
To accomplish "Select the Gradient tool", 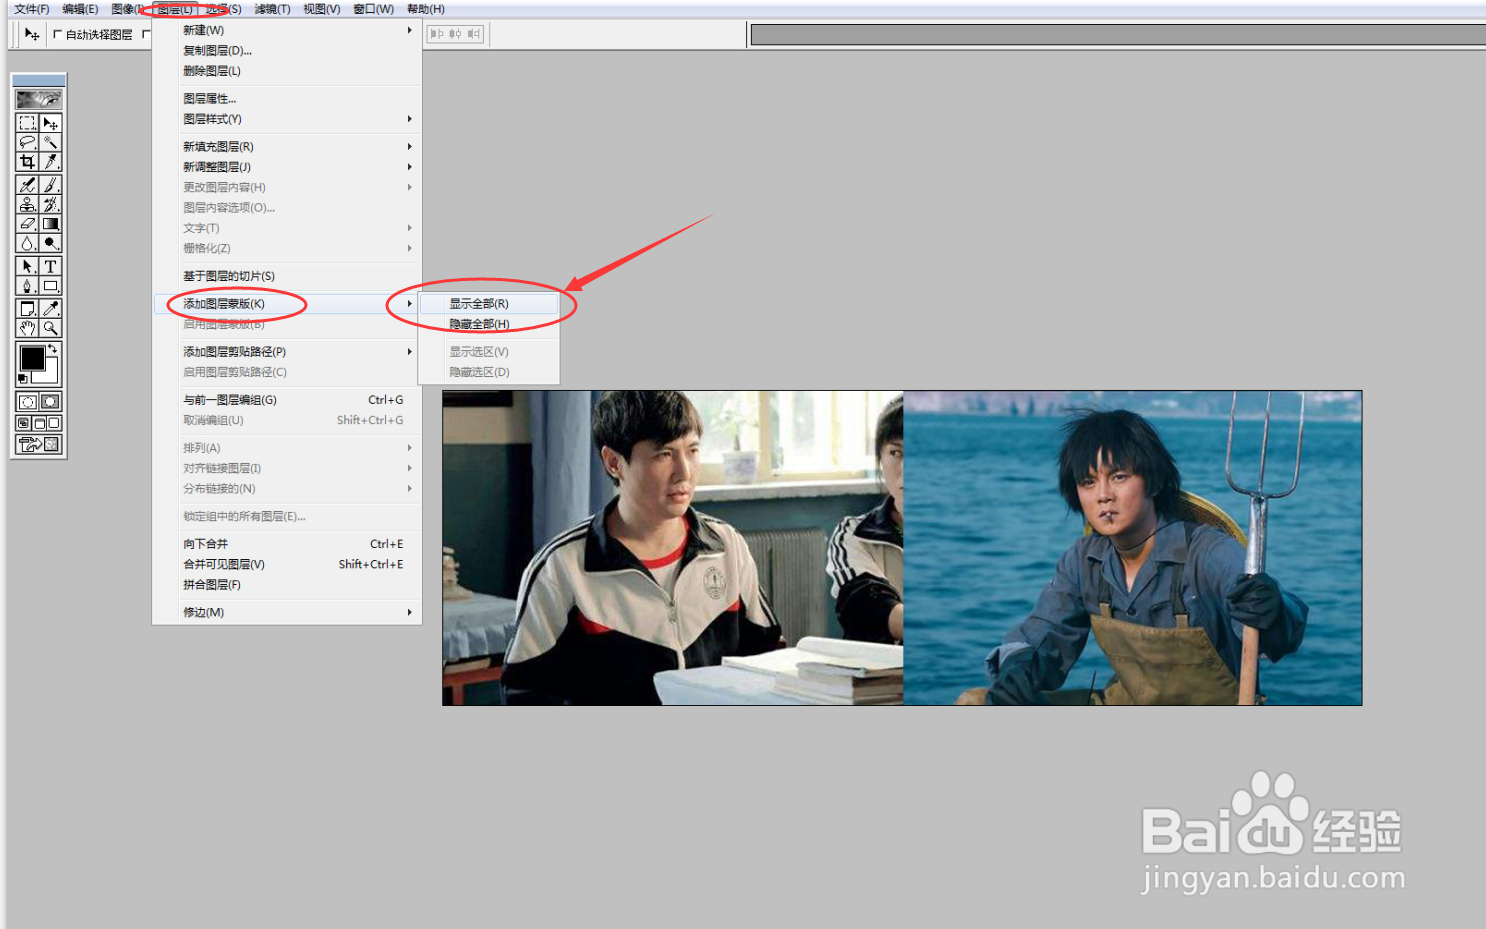I will point(50,224).
